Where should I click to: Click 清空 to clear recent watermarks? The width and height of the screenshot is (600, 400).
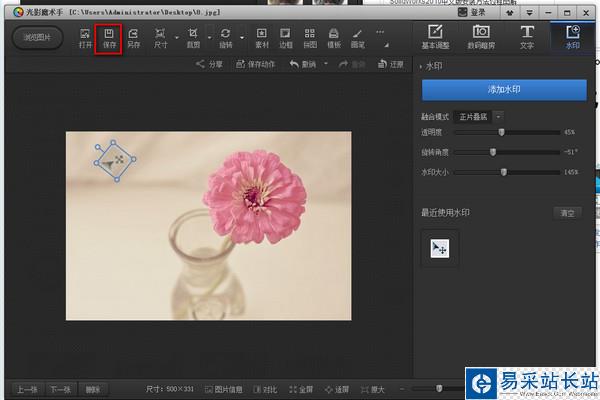(567, 213)
